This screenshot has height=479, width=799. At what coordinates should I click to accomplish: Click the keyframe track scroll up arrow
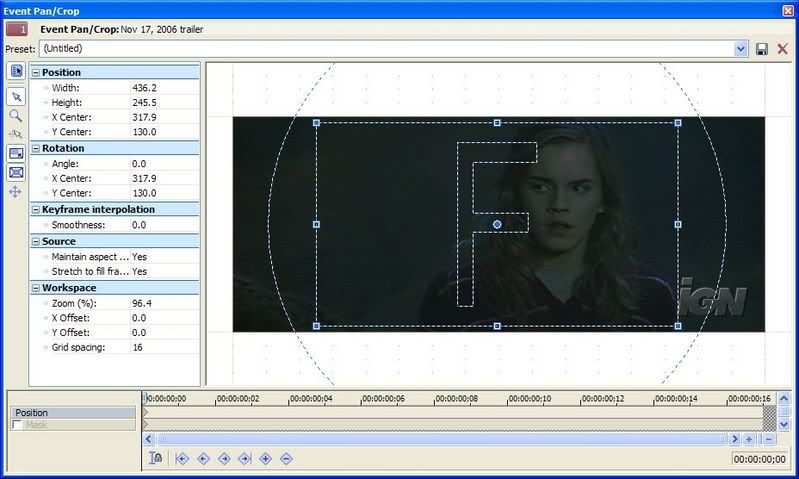[x=784, y=398]
